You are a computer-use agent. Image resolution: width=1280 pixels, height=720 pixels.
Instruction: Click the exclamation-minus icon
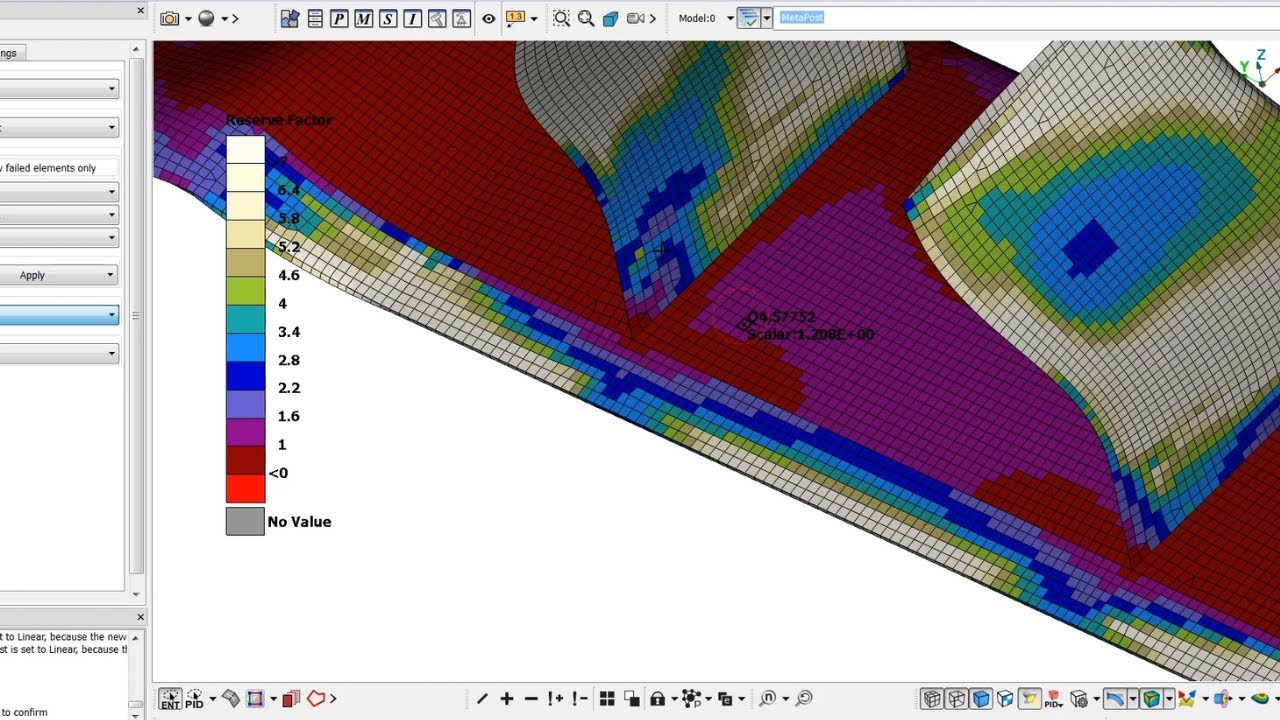pos(579,699)
